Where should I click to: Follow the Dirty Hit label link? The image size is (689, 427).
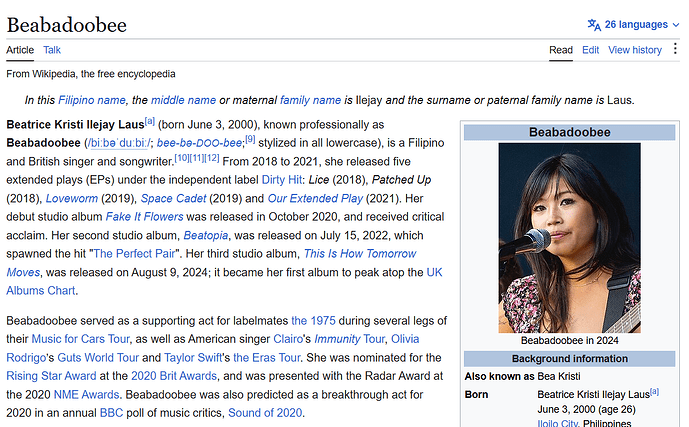click(x=281, y=180)
